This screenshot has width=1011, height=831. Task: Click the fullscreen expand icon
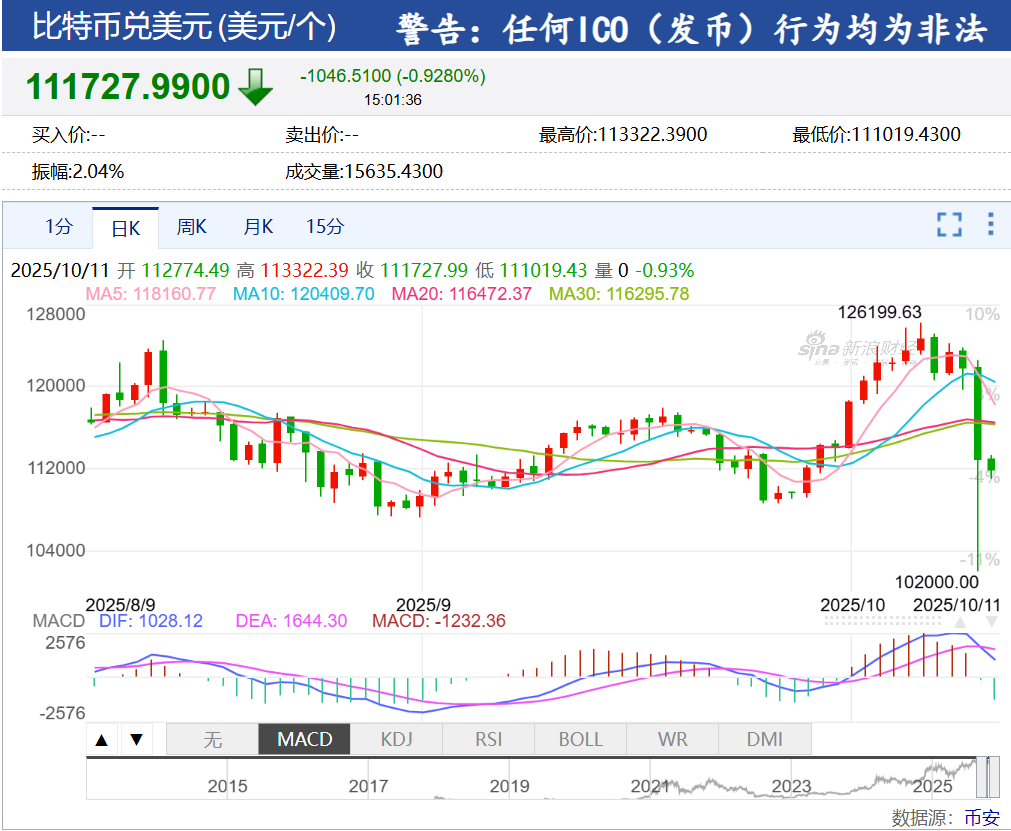[948, 225]
